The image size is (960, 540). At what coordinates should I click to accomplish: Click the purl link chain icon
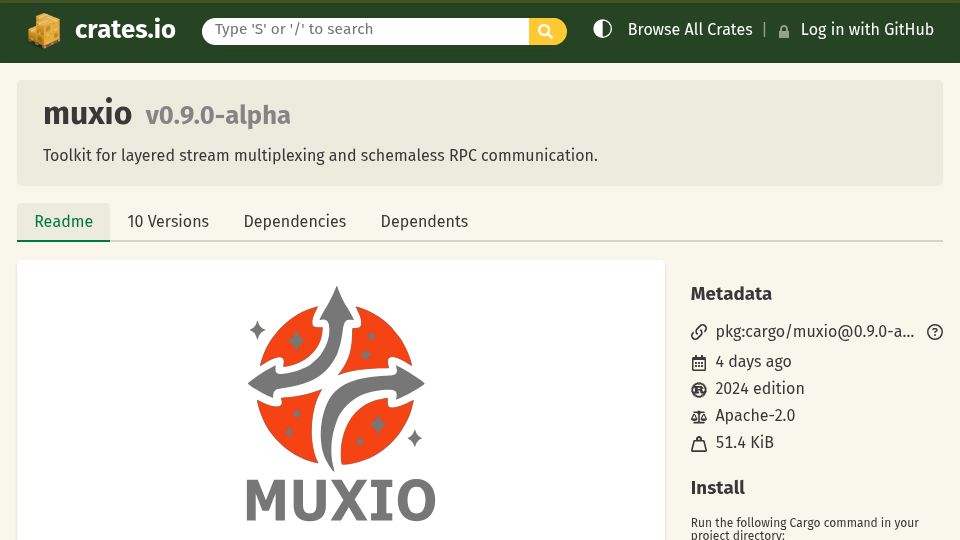click(699, 332)
